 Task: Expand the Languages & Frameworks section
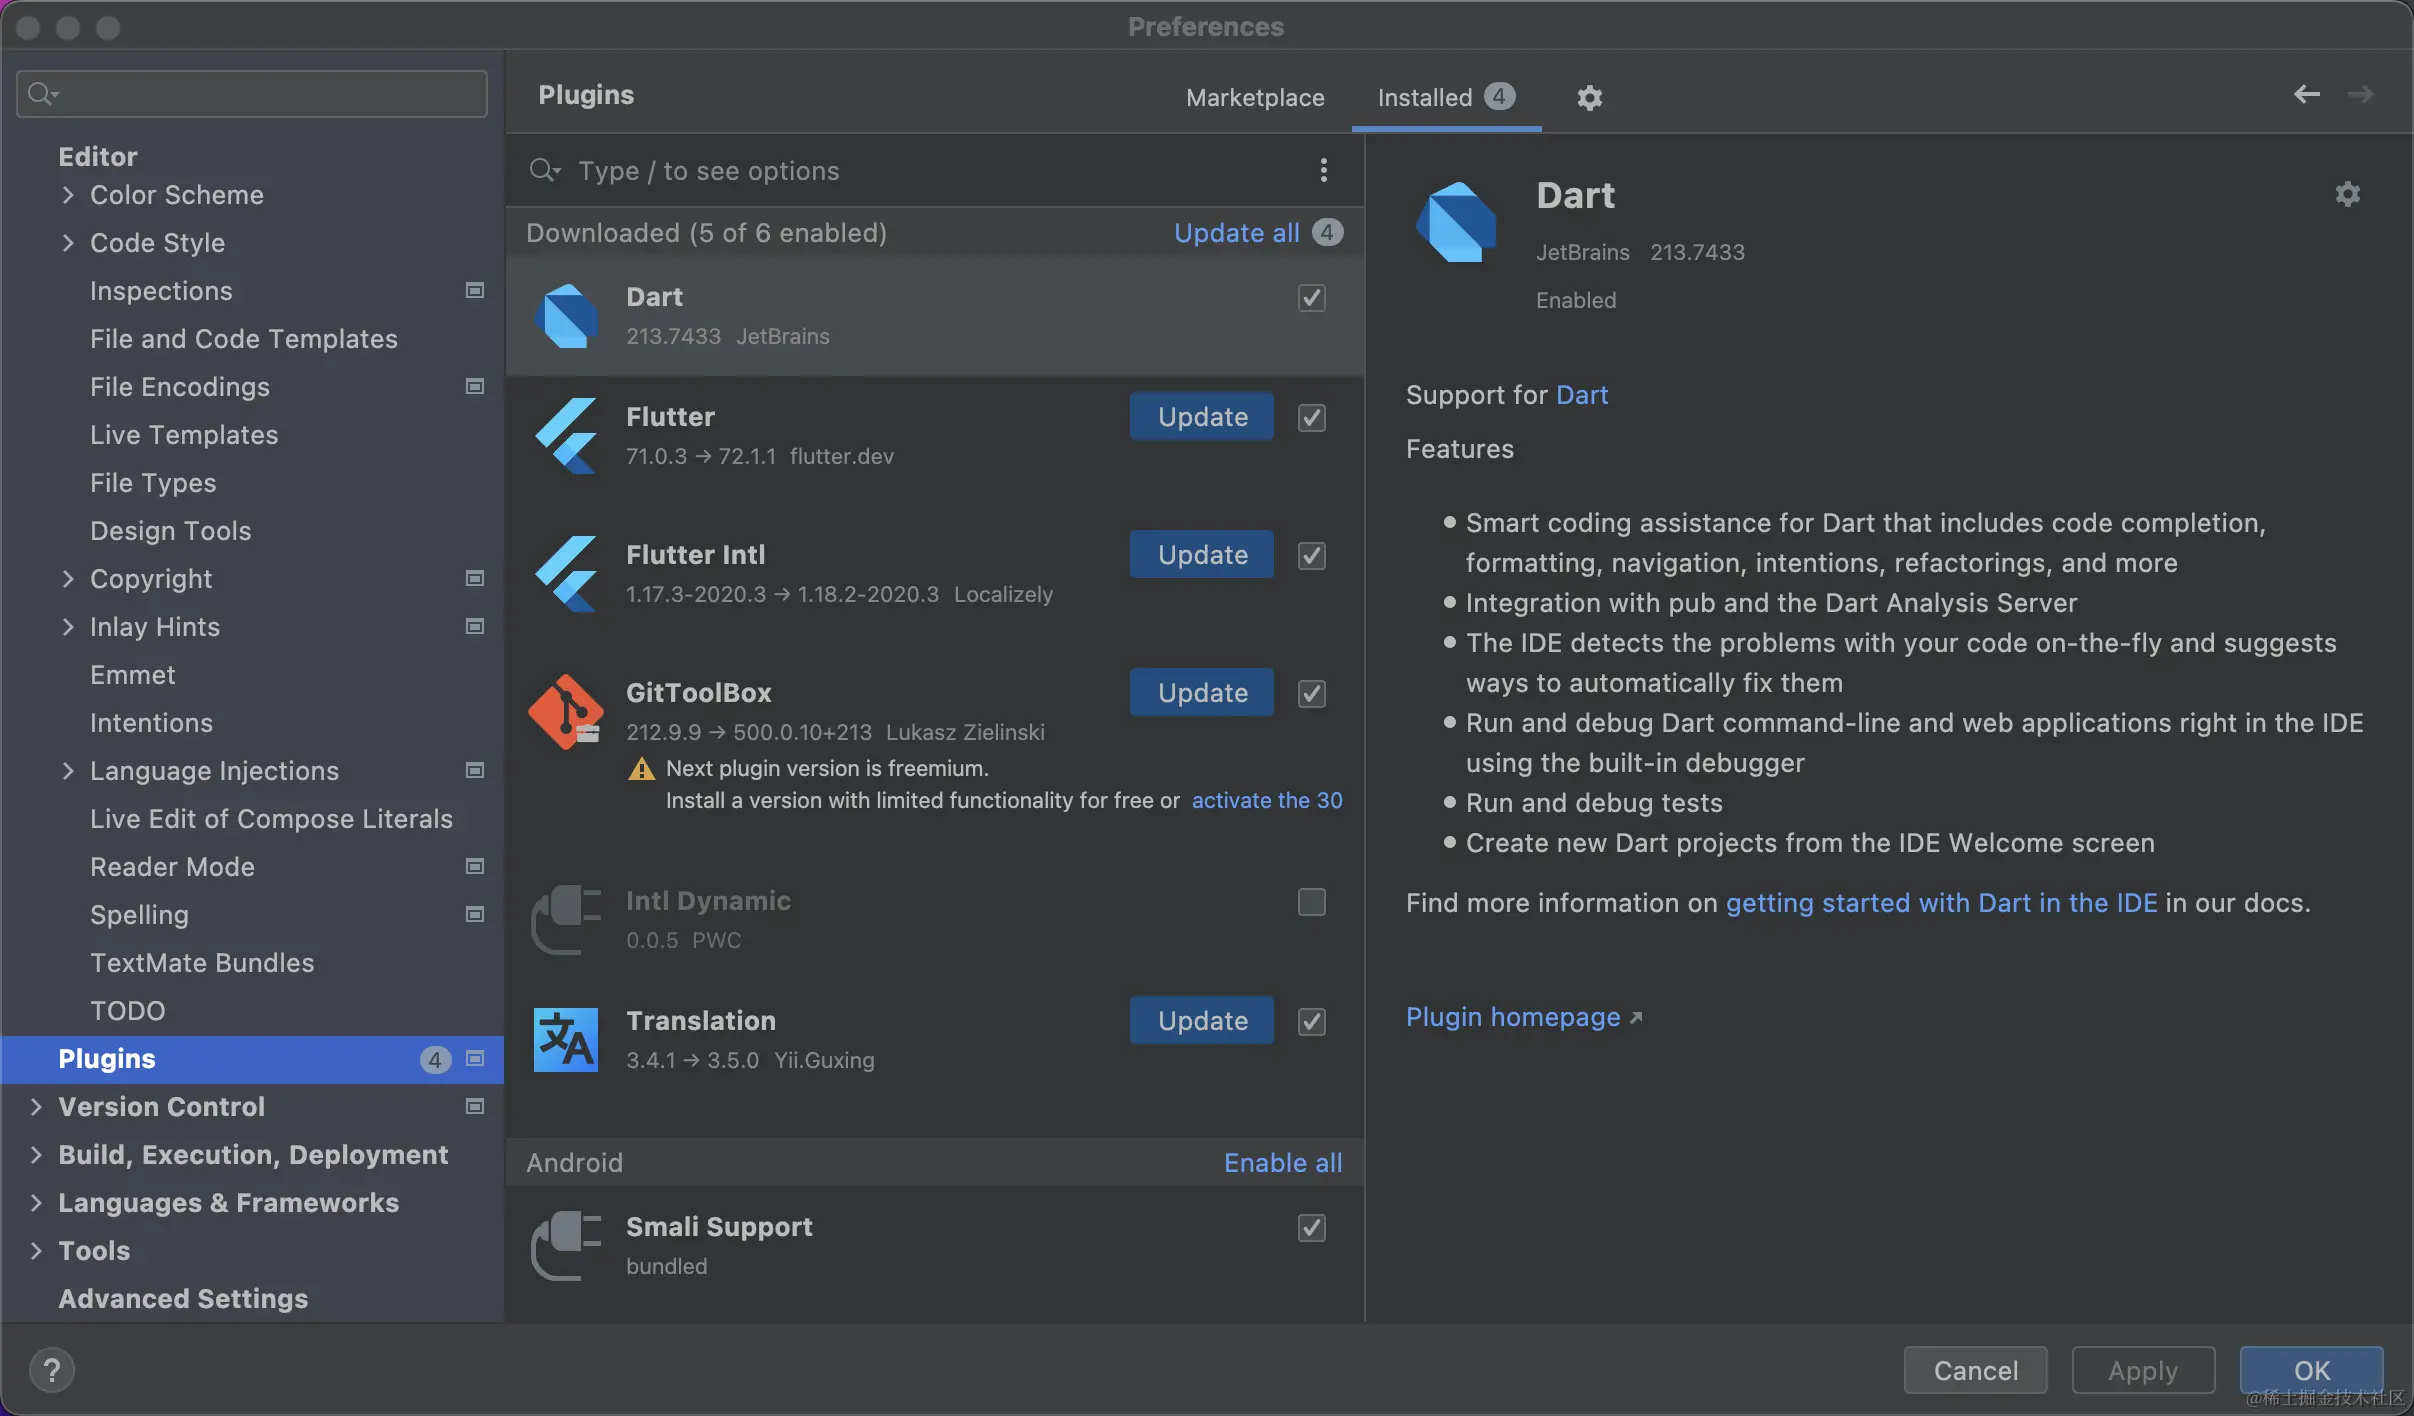[x=36, y=1202]
